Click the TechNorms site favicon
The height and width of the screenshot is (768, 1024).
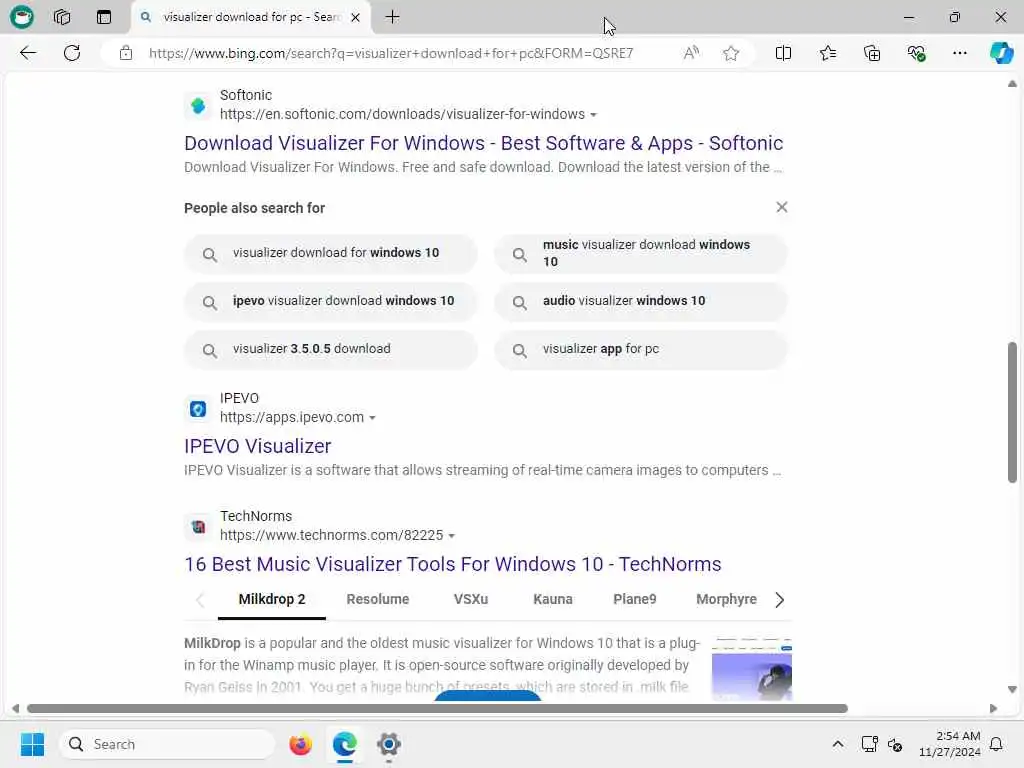[x=198, y=526]
